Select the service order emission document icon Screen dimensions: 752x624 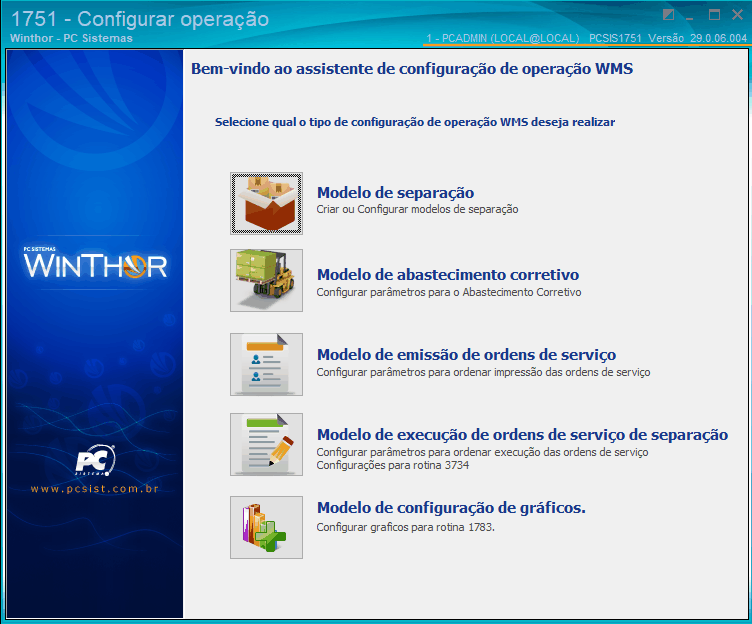tap(266, 365)
